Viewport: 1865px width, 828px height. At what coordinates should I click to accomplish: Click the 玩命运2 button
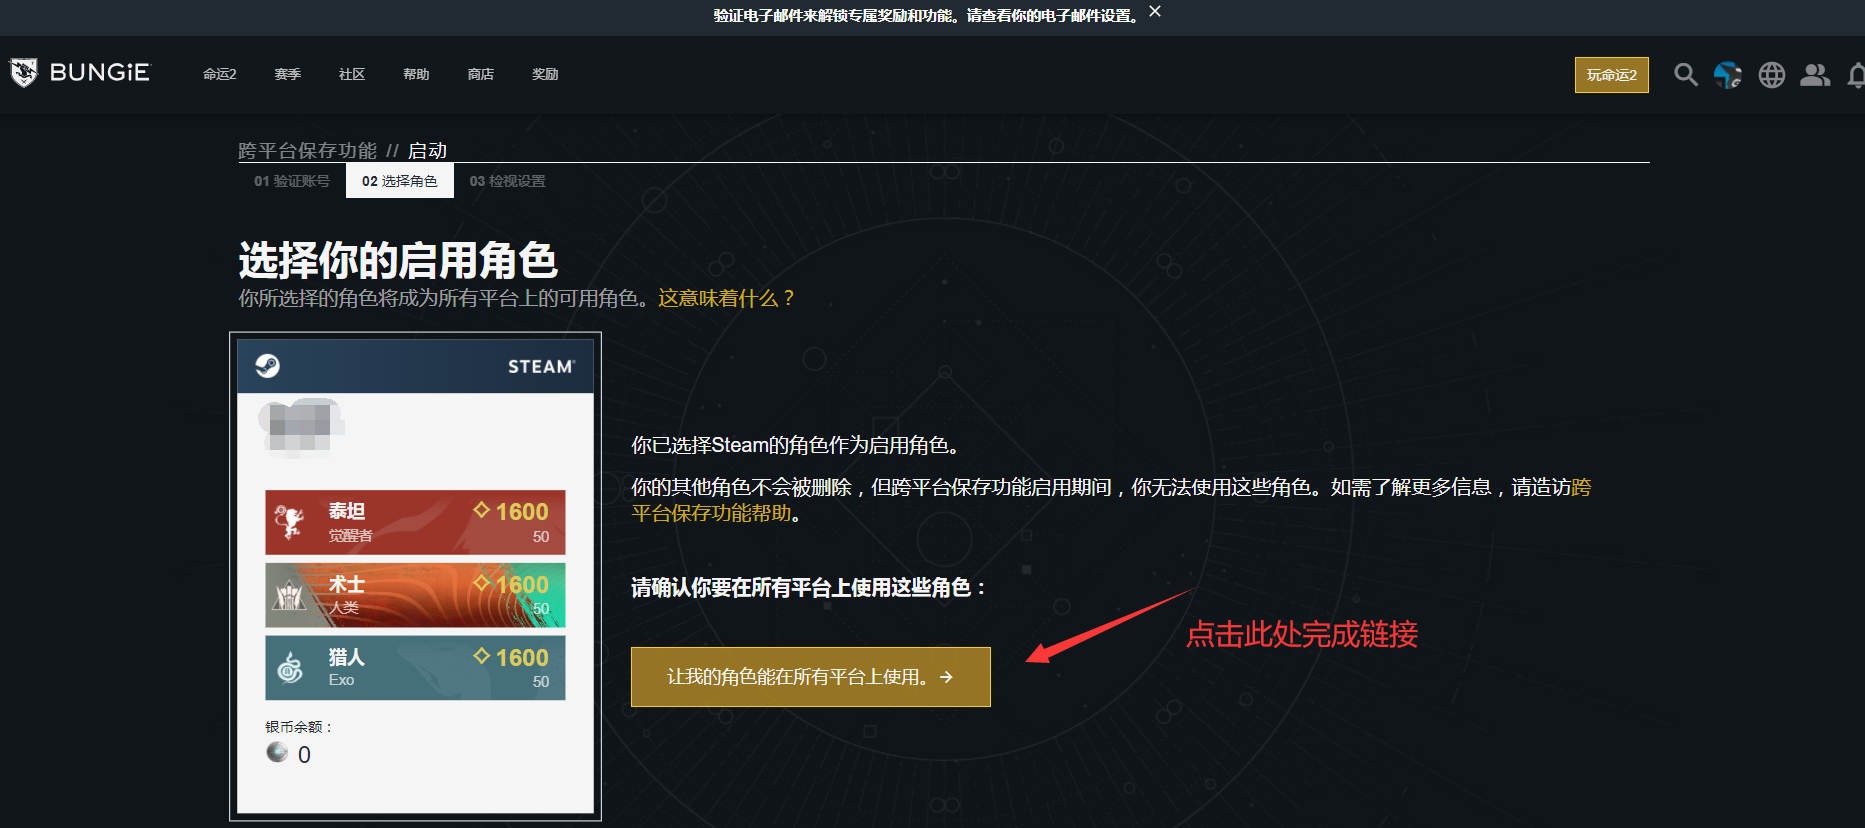(x=1612, y=75)
